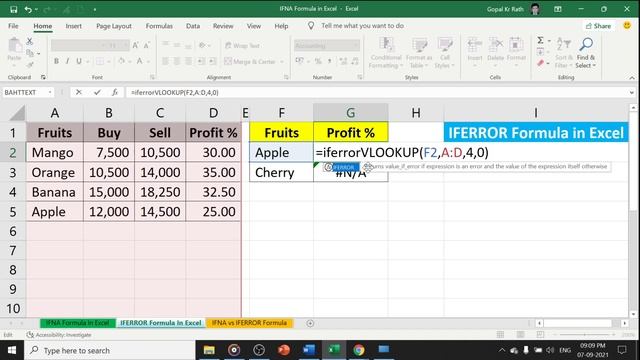Open the Number format dialog launcher
This screenshot has height=360, width=640.
tap(360, 77)
